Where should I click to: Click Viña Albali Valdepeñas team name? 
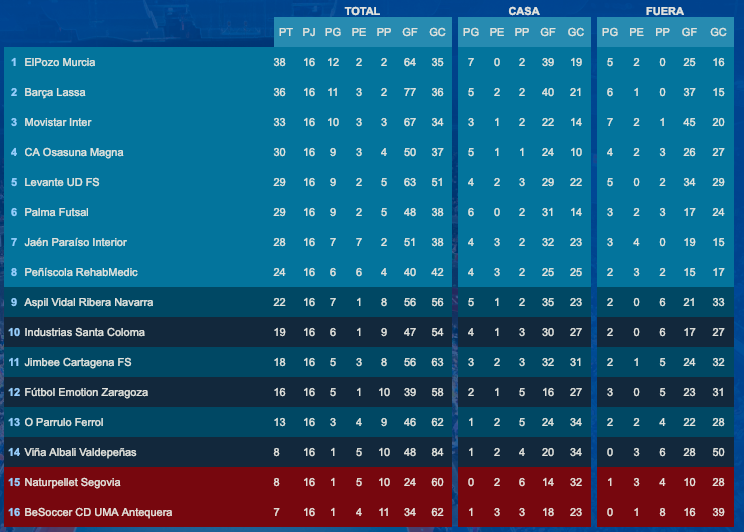pos(82,452)
